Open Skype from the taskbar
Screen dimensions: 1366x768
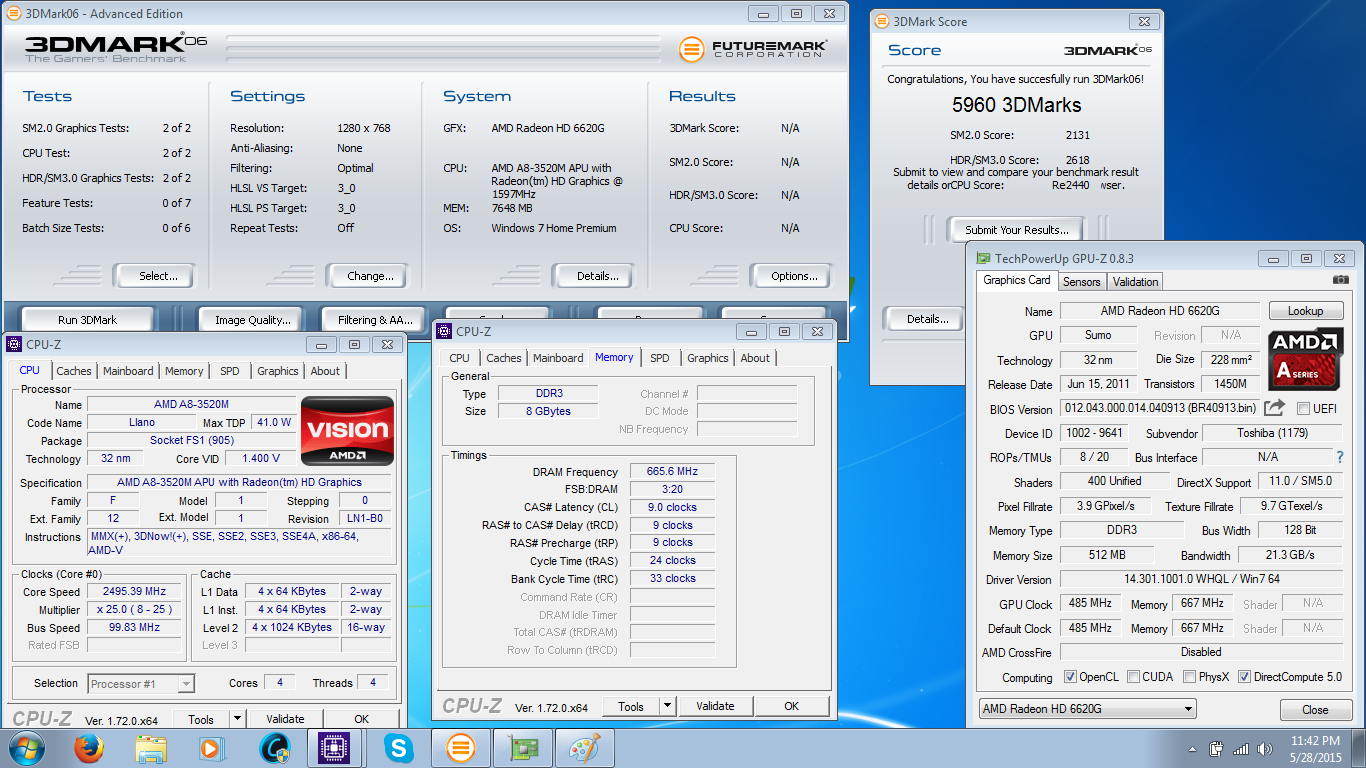coord(398,748)
